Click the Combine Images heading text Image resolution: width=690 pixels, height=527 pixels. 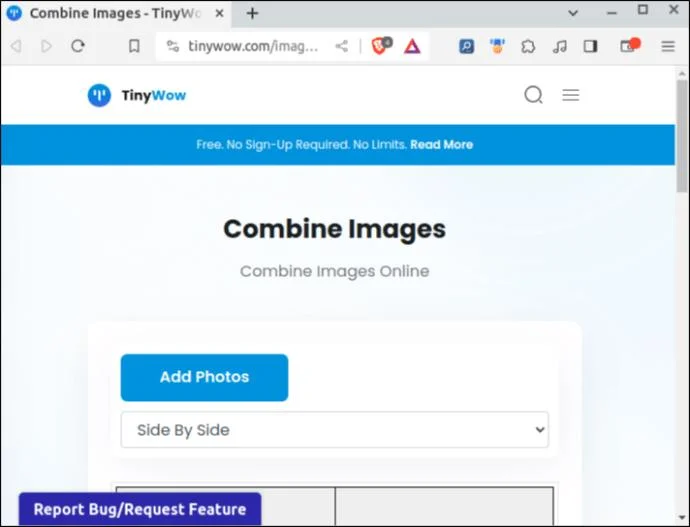coord(334,229)
